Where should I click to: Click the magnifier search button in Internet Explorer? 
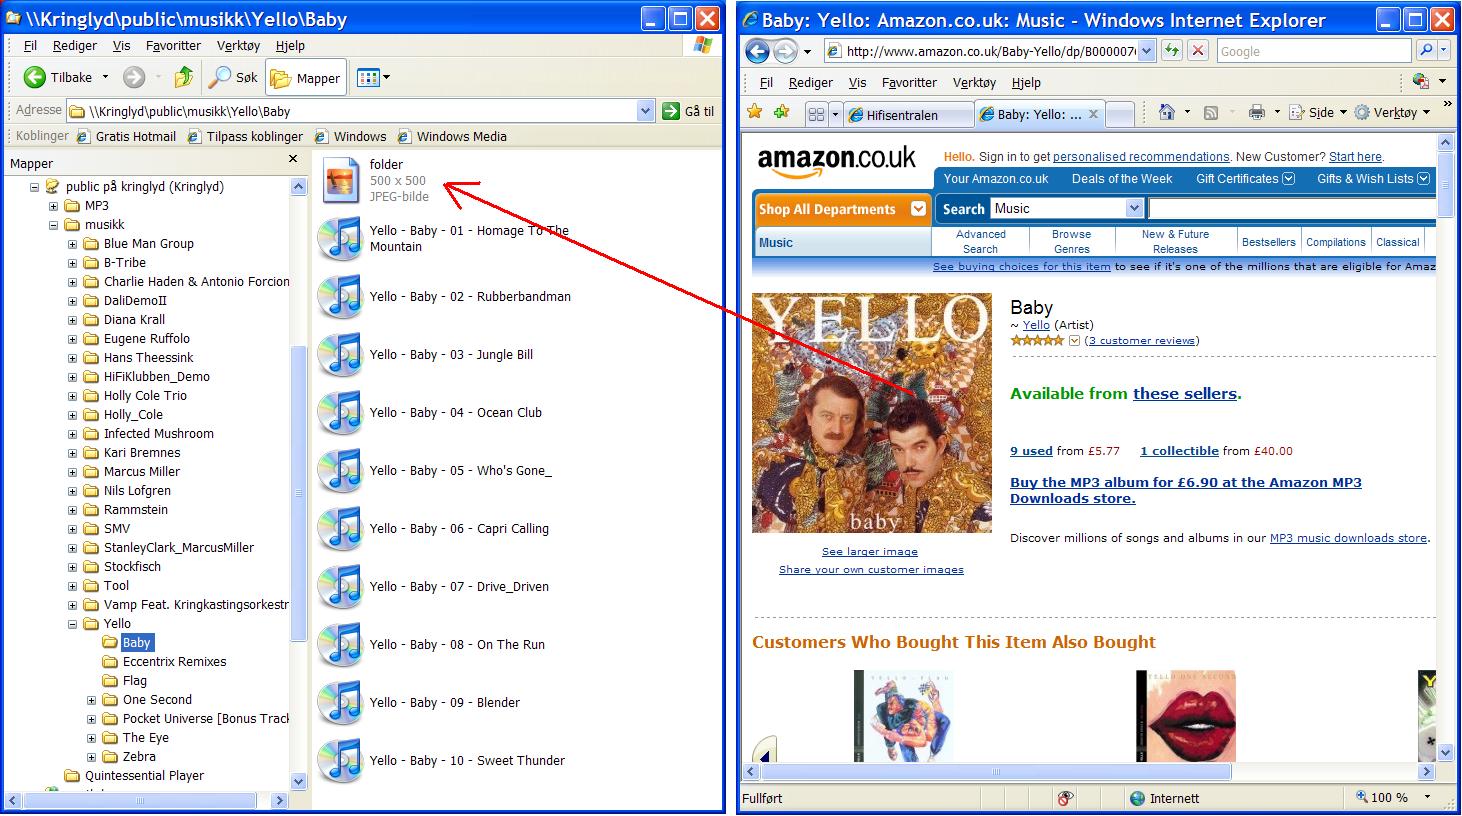(x=1425, y=51)
